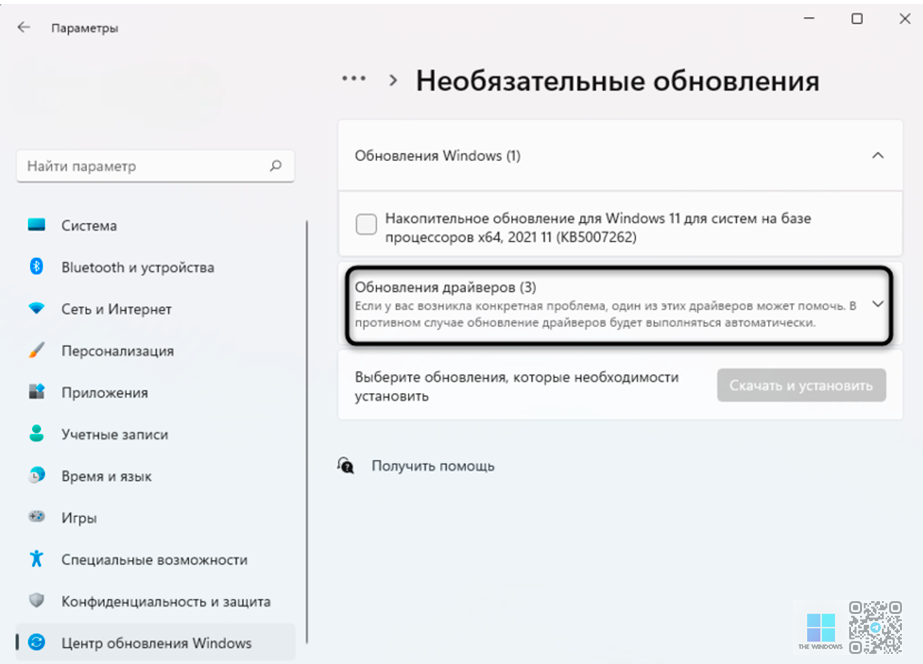Viewport: 923px width, 664px height.
Task: Open the Персонализация category
Action: tap(155, 351)
